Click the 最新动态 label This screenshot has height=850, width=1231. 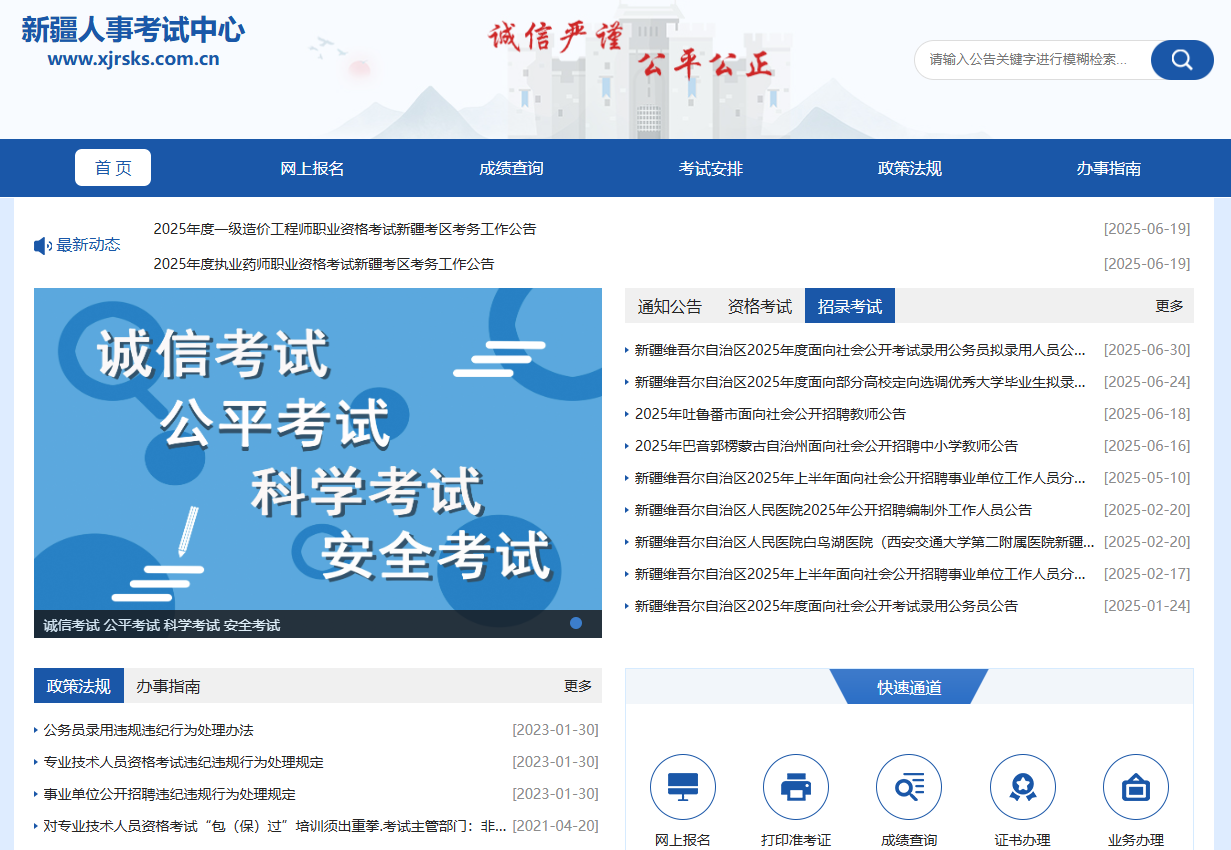88,245
